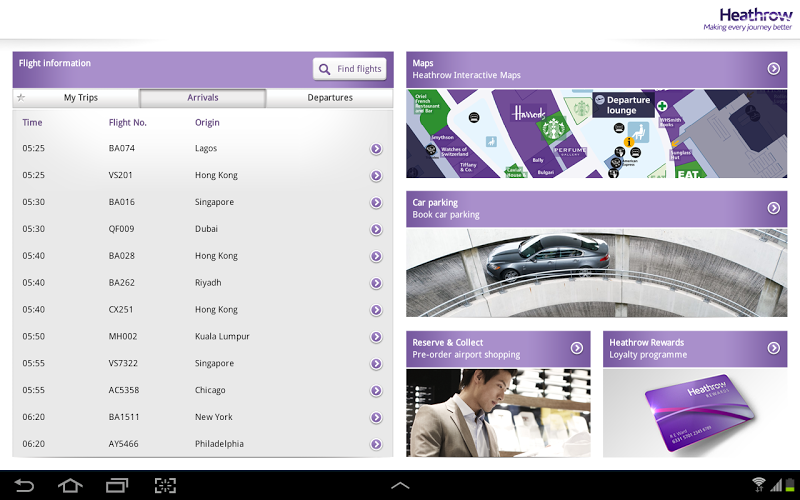The image size is (800, 500).
Task: Open details arrow for QF009 Dubai
Action: (376, 229)
